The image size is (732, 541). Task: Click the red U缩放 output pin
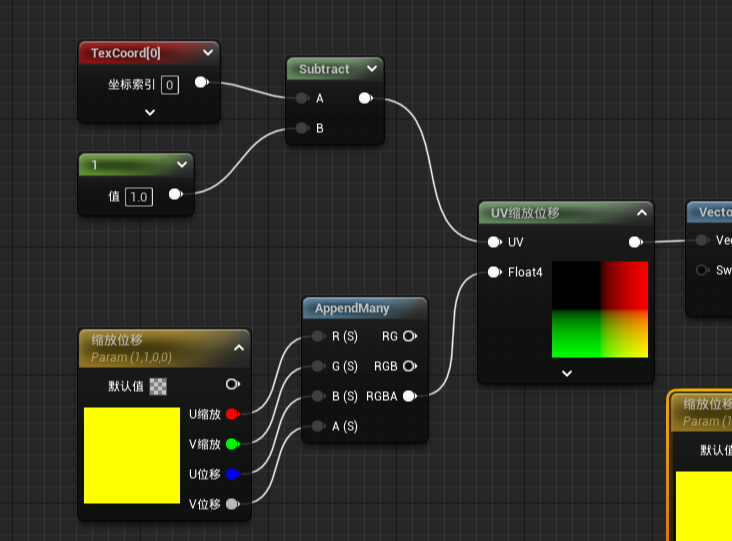tap(232, 414)
